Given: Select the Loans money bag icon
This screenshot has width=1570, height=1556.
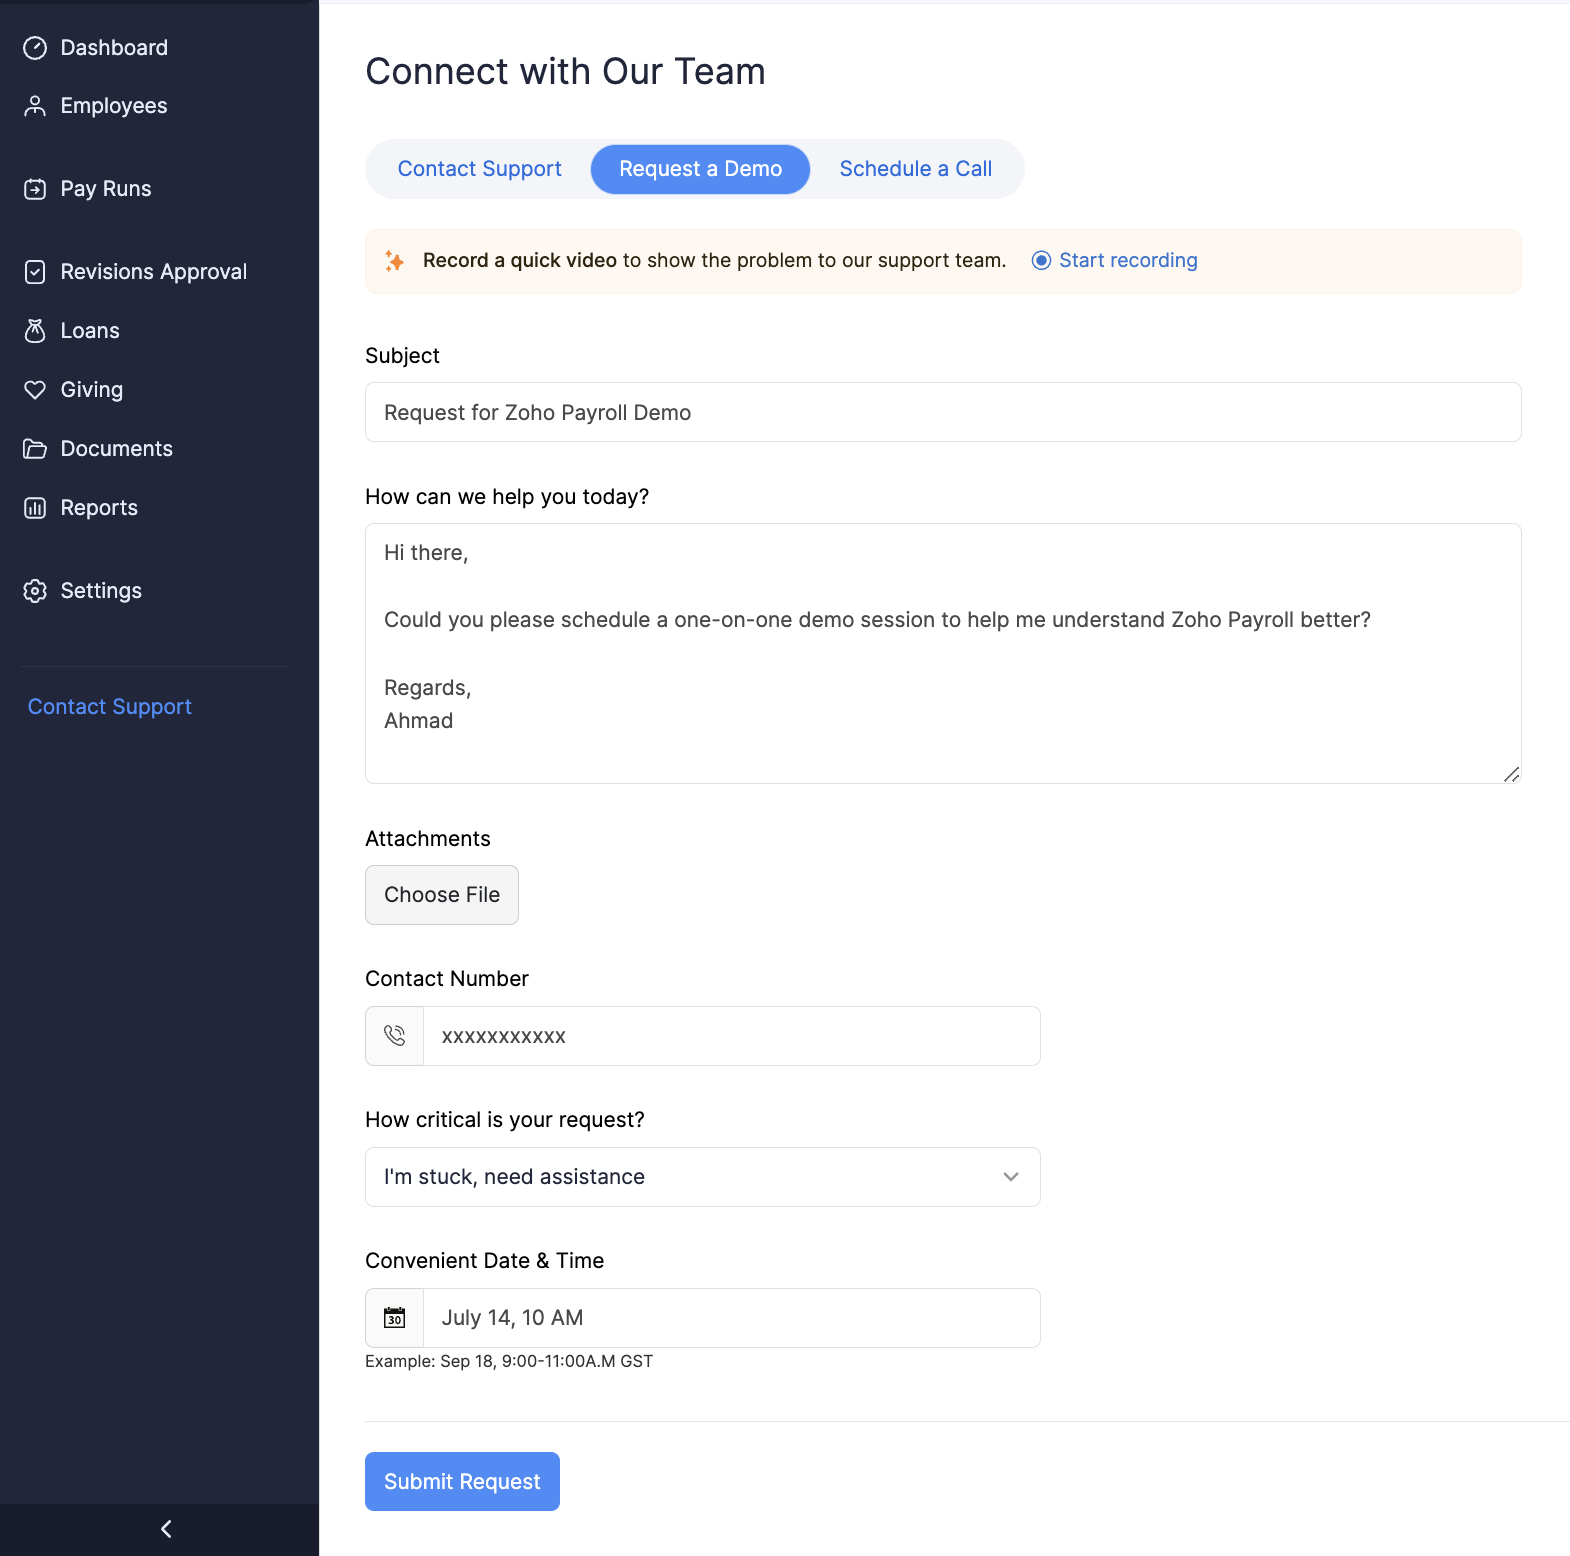Looking at the screenshot, I should click(35, 331).
